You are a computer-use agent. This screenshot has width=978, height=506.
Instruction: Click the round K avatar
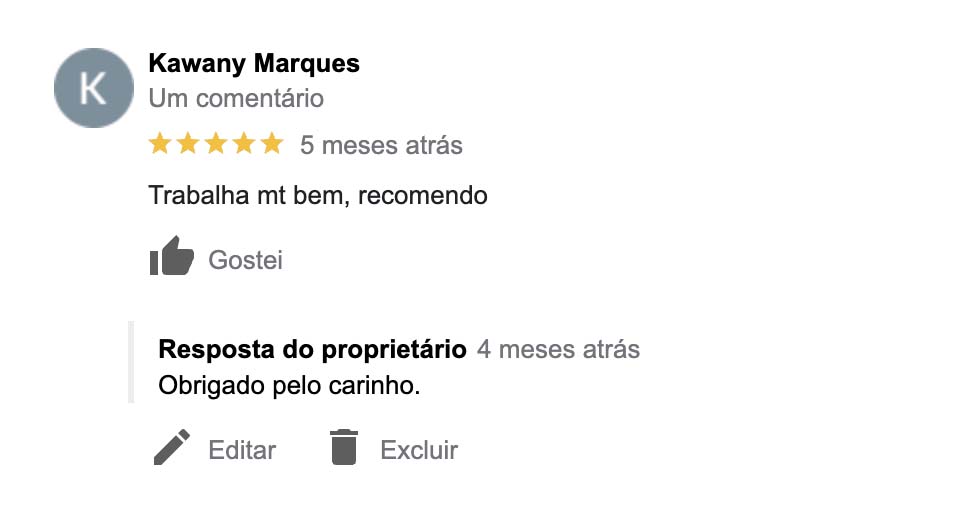(x=93, y=88)
